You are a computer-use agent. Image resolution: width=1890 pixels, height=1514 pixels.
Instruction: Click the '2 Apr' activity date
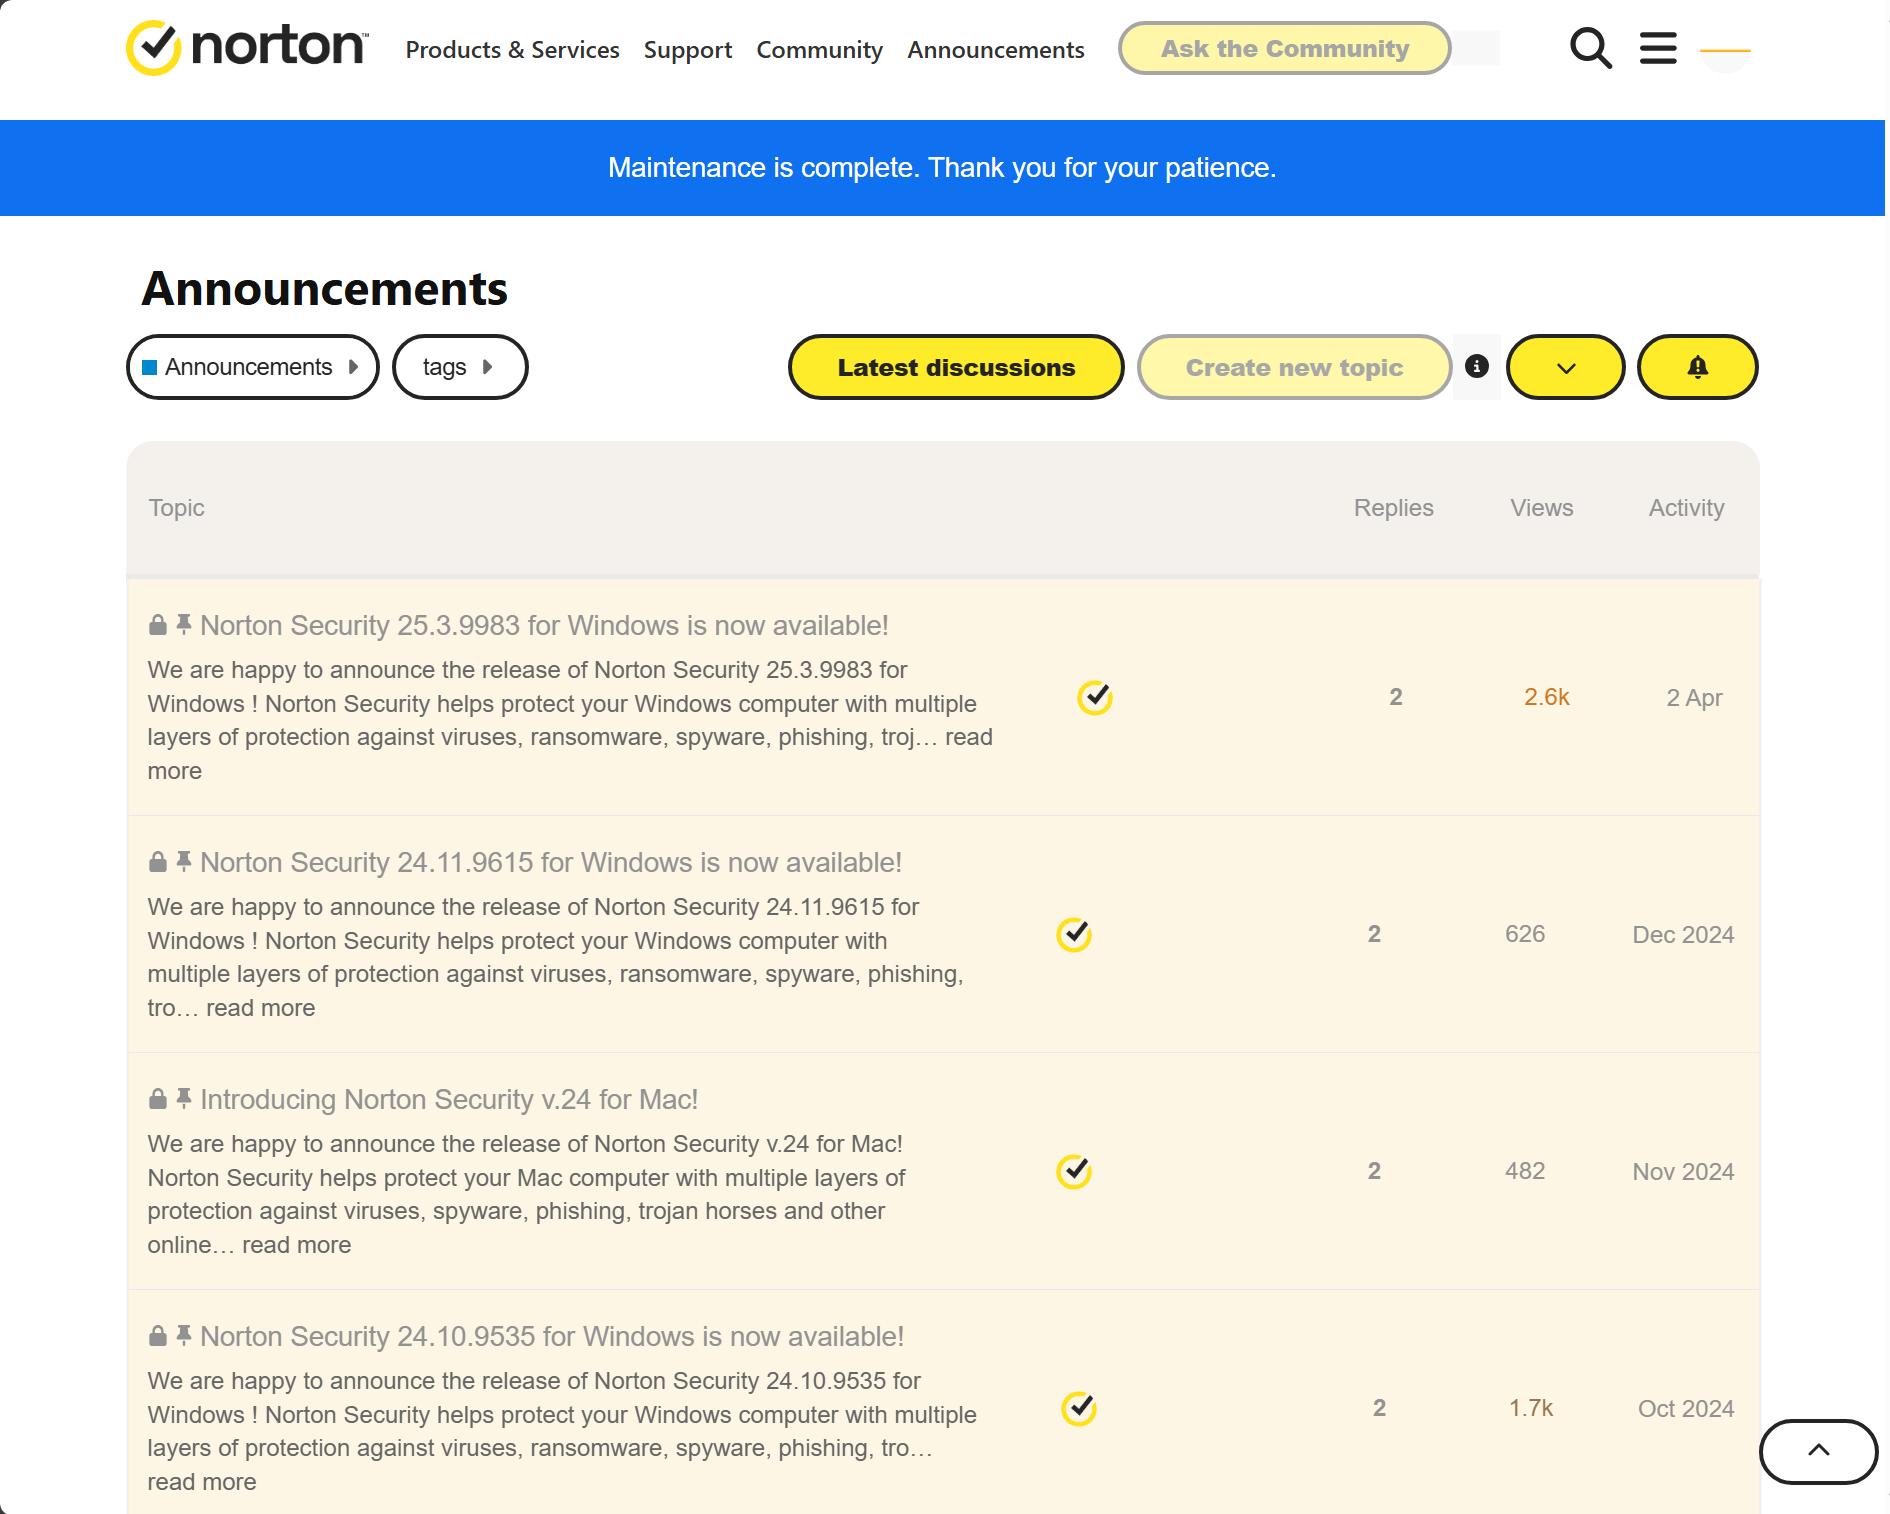point(1694,698)
